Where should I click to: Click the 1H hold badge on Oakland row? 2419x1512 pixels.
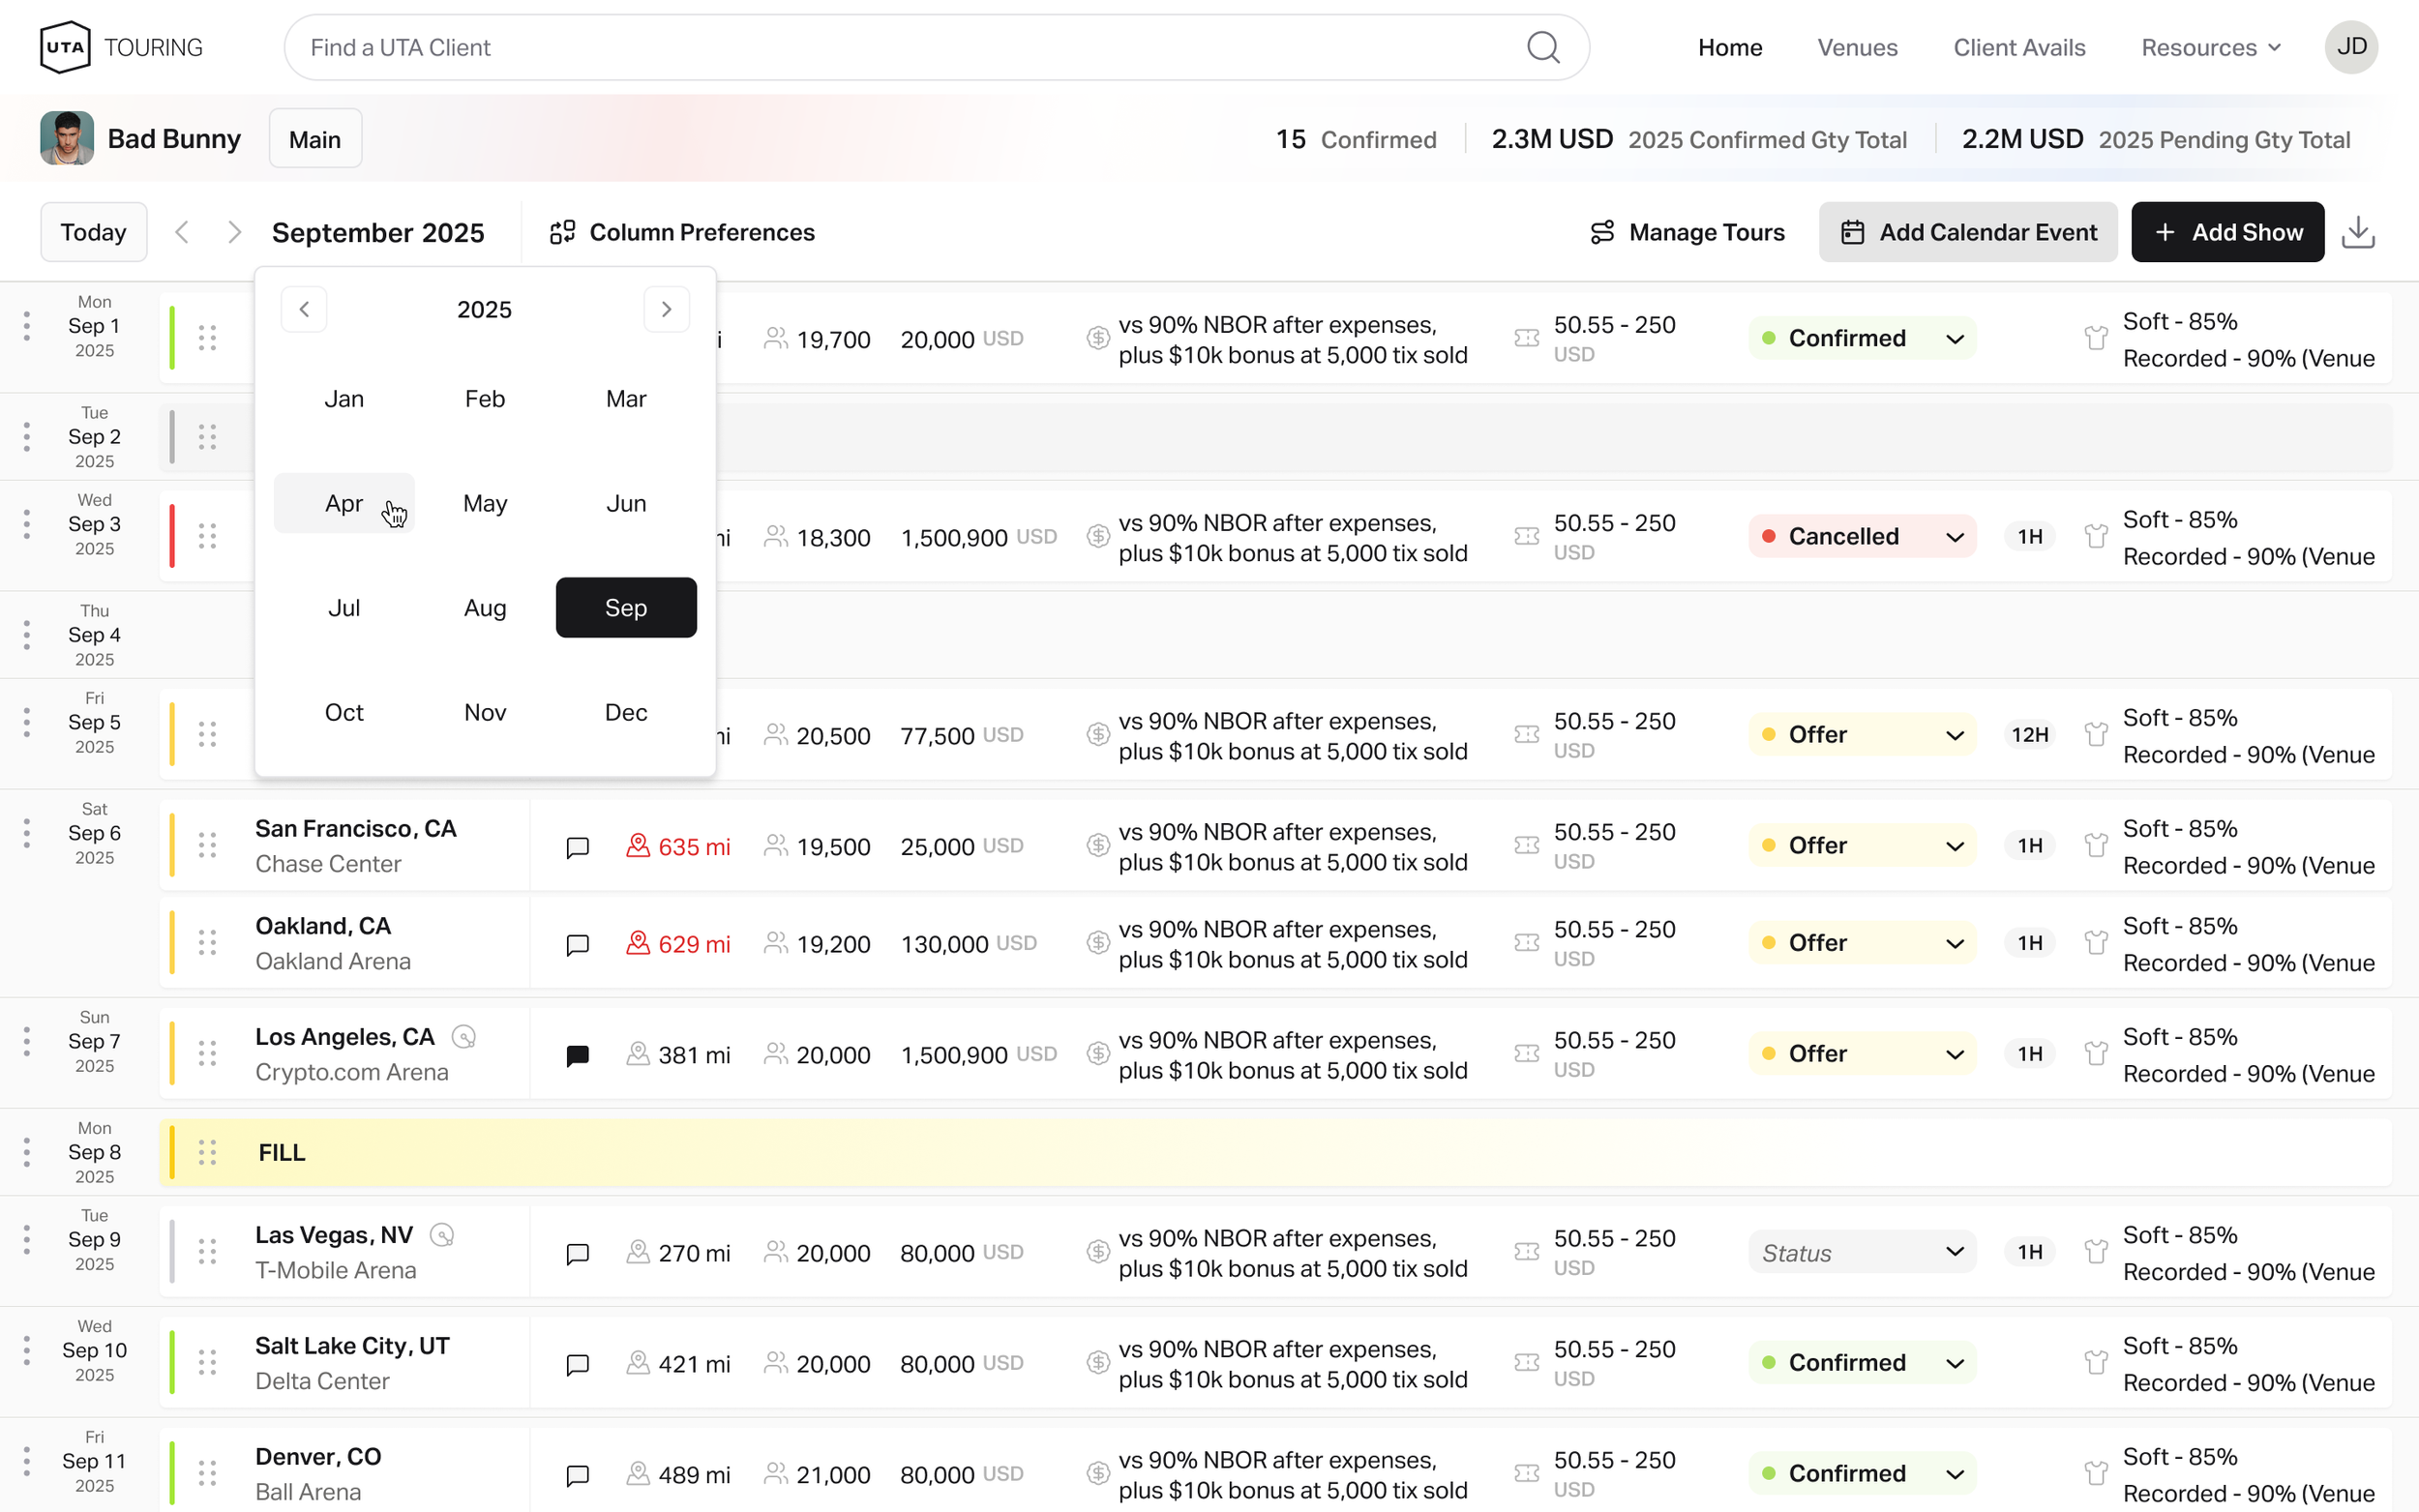point(2029,943)
